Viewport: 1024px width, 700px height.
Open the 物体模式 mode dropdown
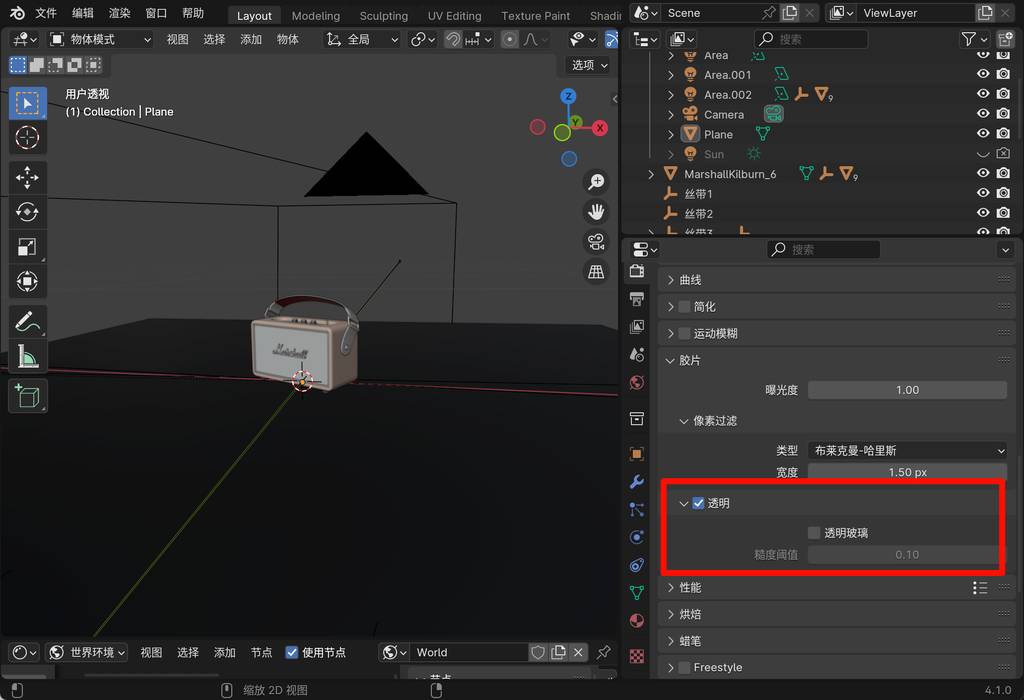point(100,39)
